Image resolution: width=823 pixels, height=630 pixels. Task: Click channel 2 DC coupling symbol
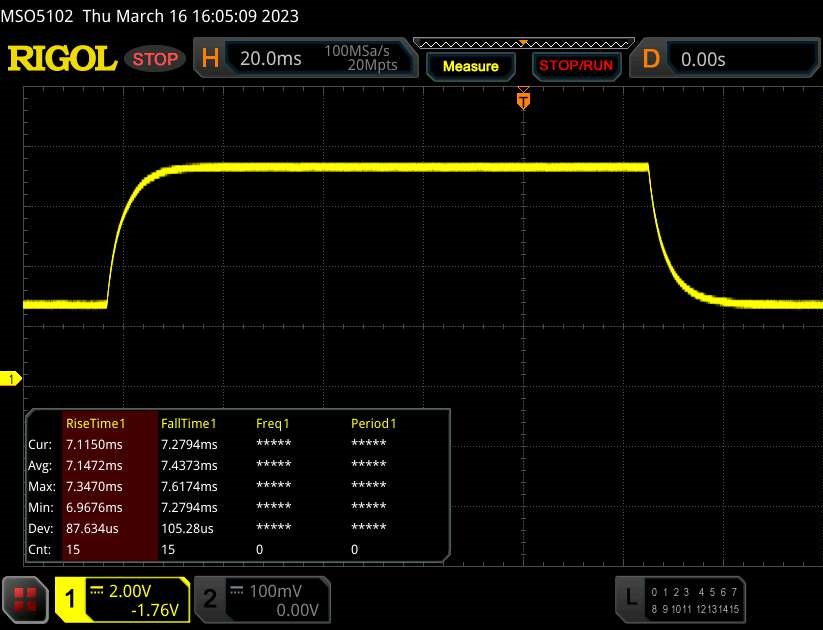(x=237, y=591)
